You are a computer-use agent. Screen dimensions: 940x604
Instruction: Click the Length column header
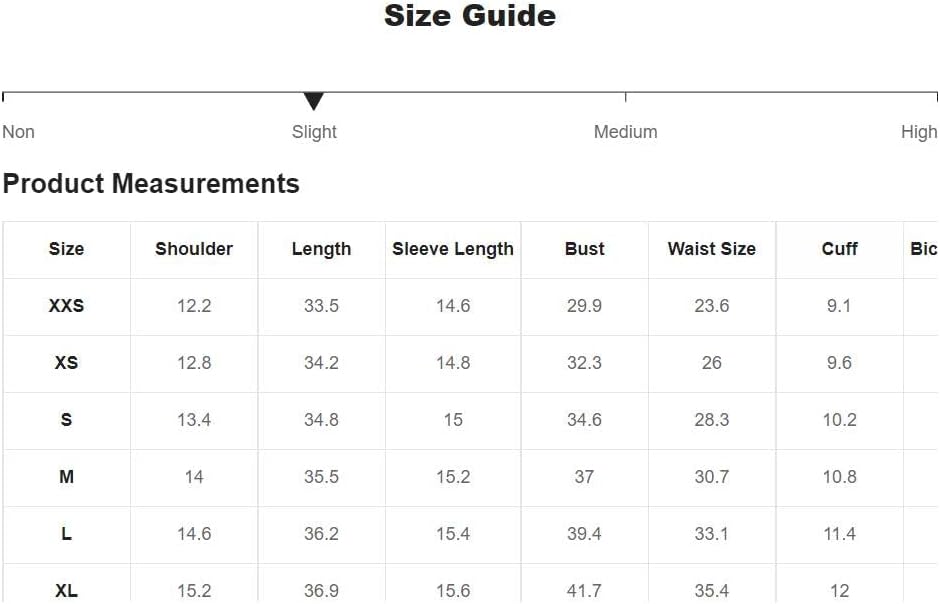coord(321,249)
